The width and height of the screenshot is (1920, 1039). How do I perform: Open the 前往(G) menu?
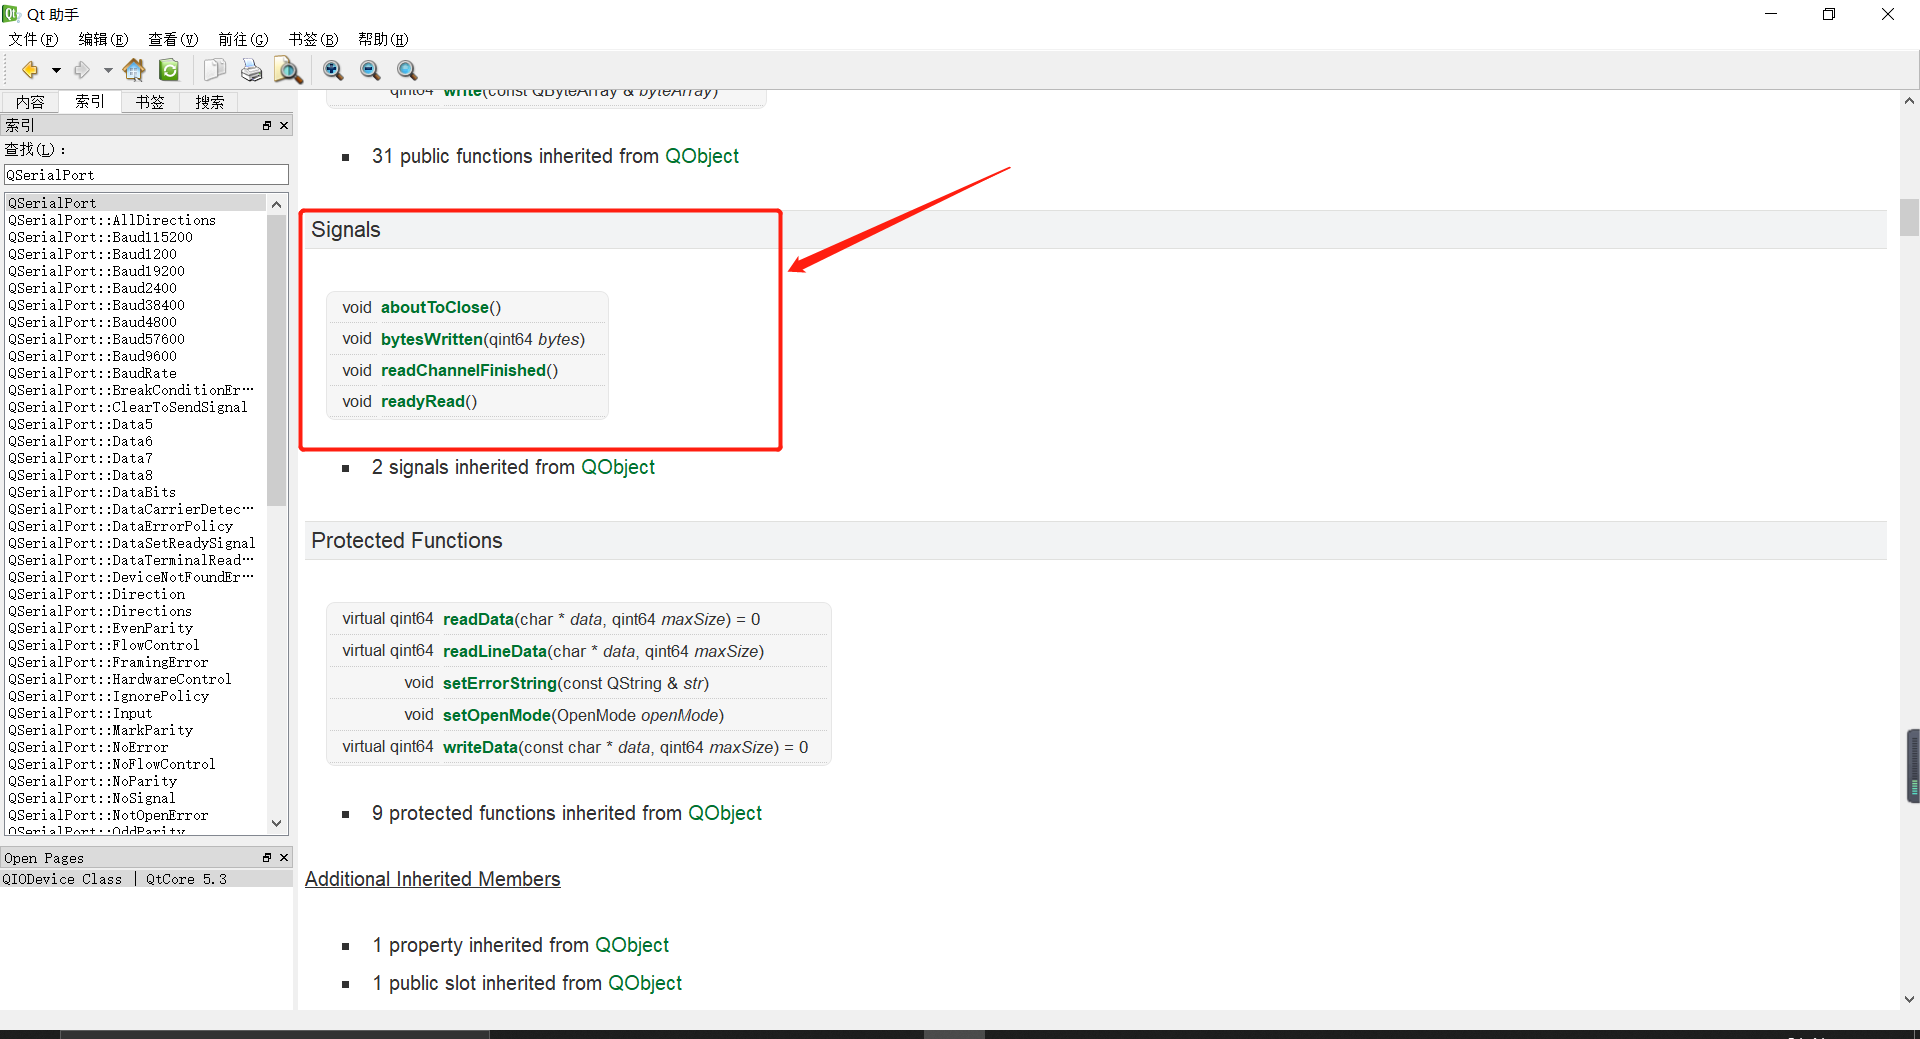[244, 39]
